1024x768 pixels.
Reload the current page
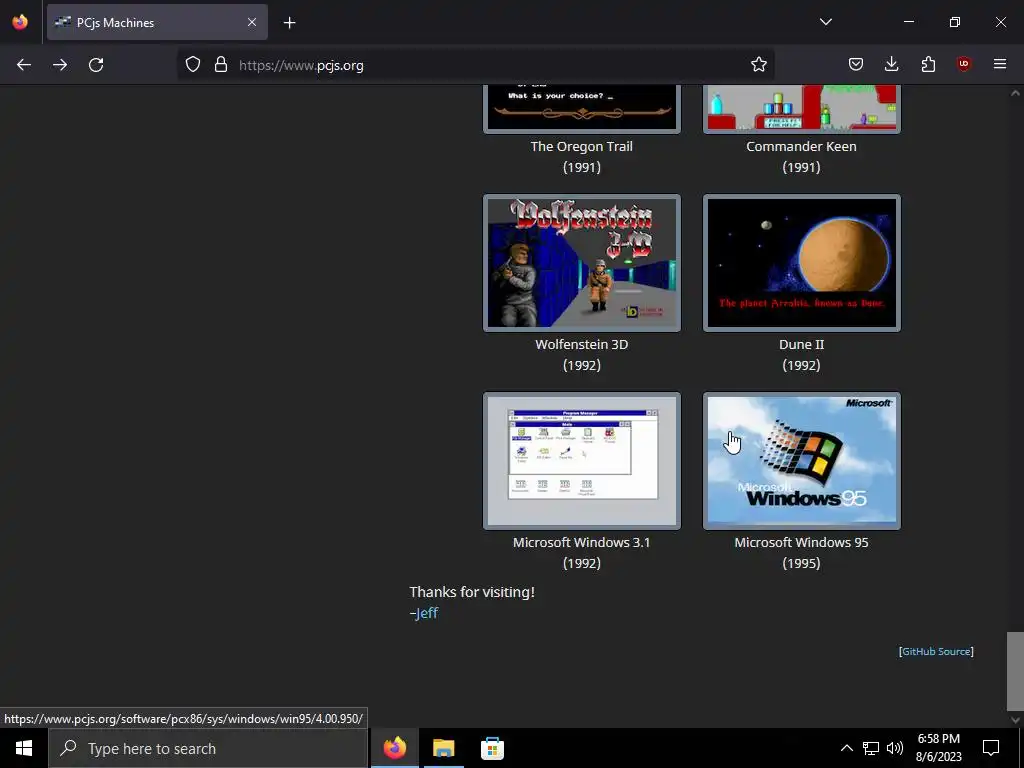pos(96,65)
